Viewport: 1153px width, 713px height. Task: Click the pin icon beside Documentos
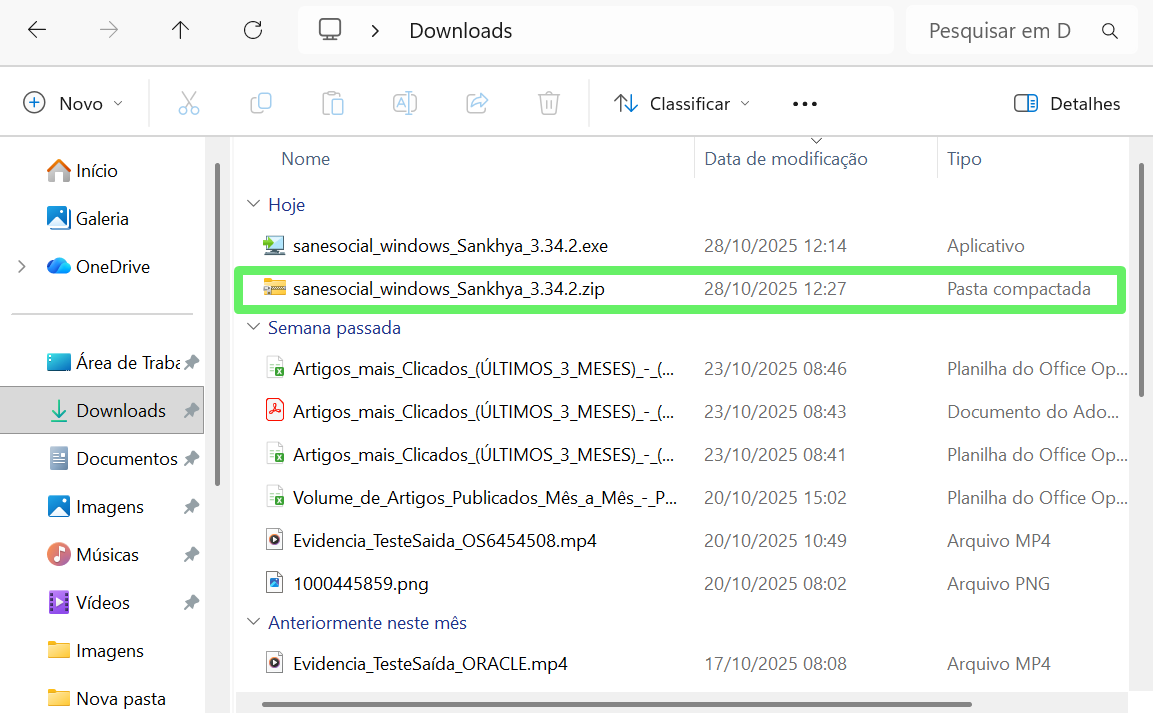[x=191, y=459]
